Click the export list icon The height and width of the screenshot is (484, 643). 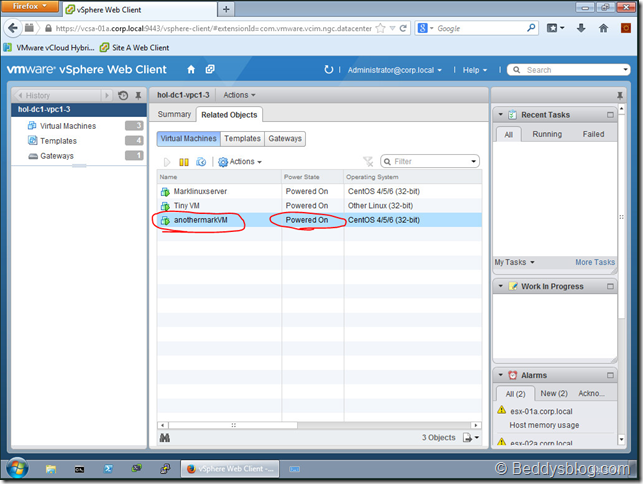coord(467,438)
